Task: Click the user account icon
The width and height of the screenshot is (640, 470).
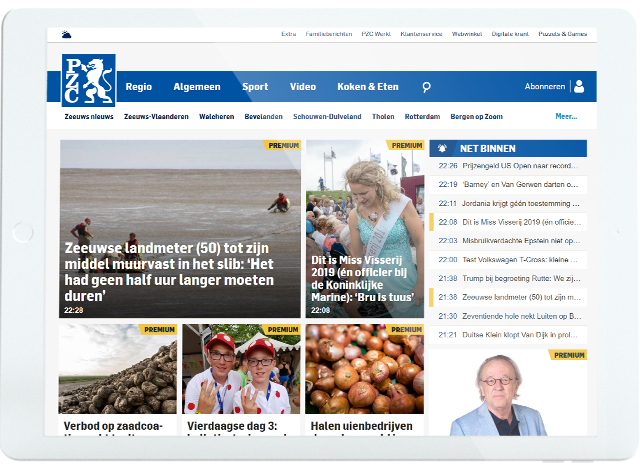Action: point(579,87)
